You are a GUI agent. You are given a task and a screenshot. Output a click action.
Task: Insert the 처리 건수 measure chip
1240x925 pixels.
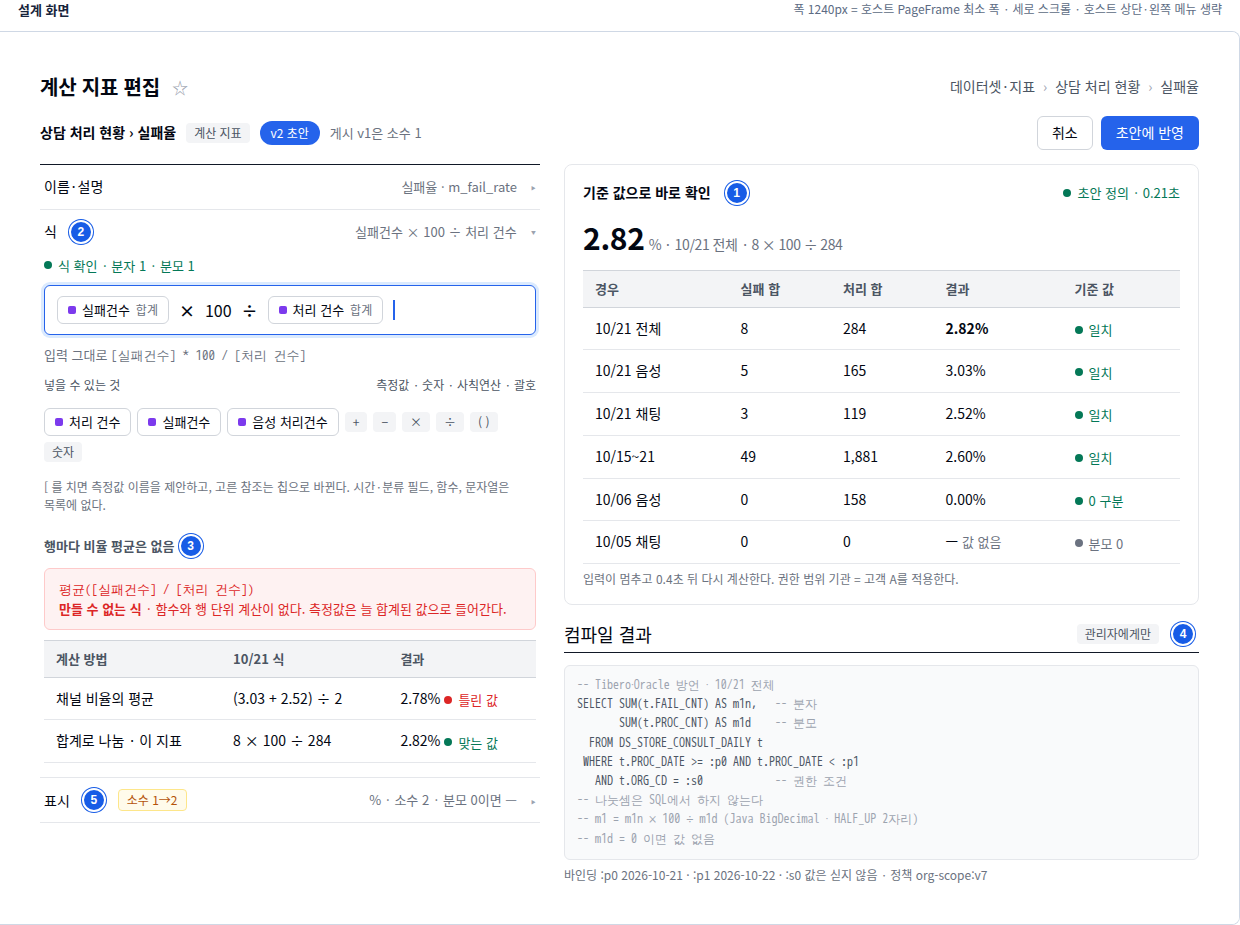pos(87,422)
